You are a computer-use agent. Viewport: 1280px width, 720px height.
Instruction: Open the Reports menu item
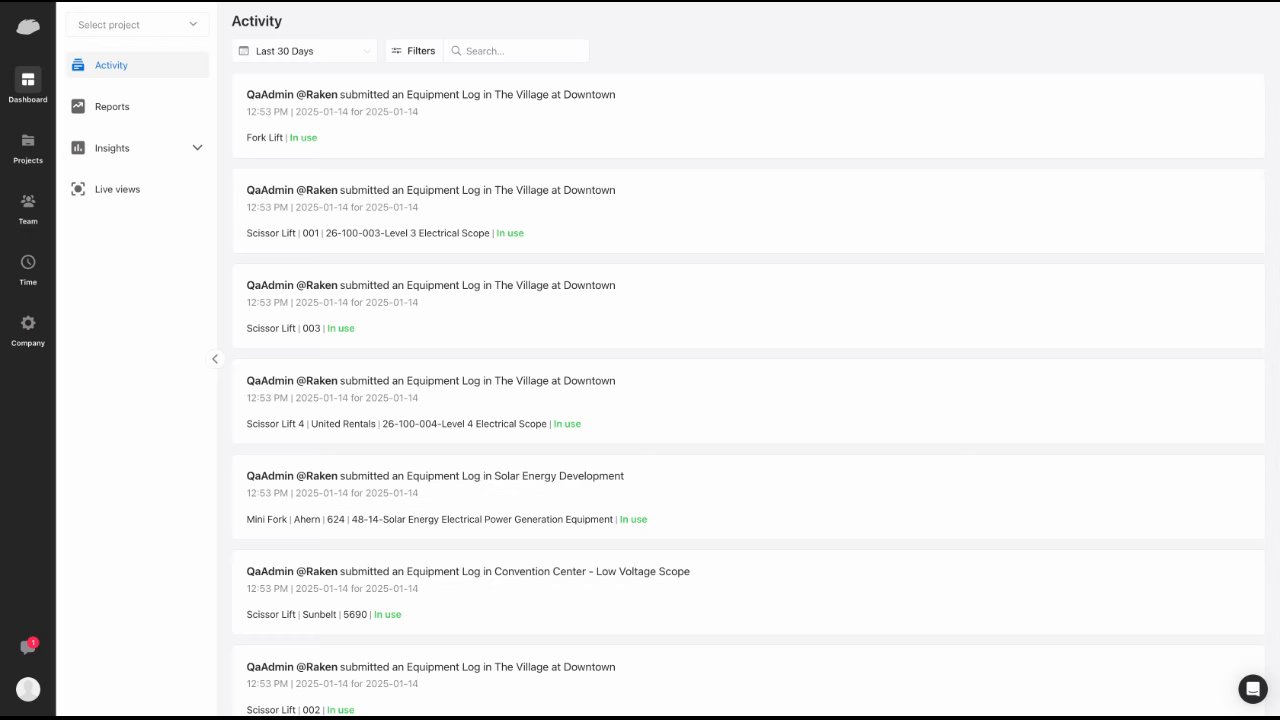click(112, 107)
